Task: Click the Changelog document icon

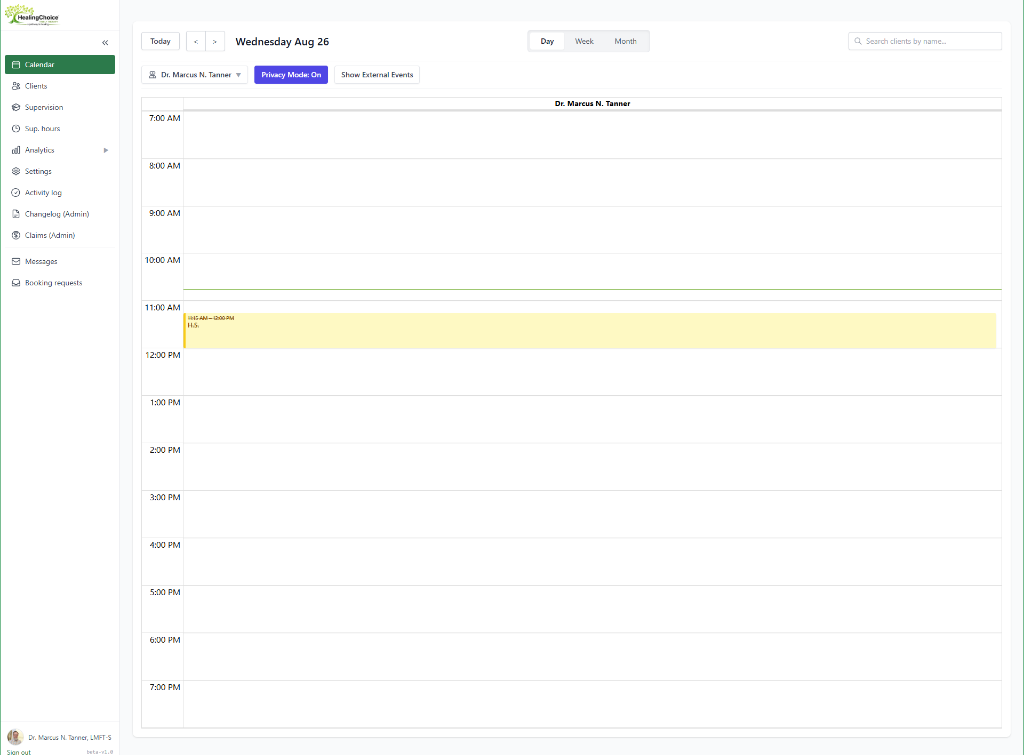Action: tap(16, 214)
